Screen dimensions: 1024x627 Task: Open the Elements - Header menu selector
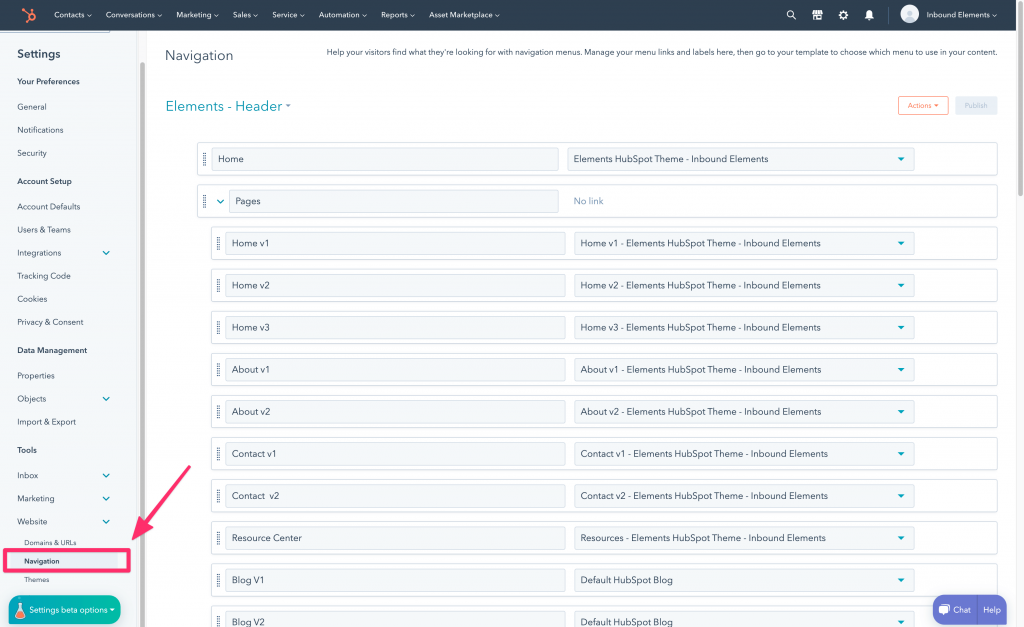tap(228, 106)
